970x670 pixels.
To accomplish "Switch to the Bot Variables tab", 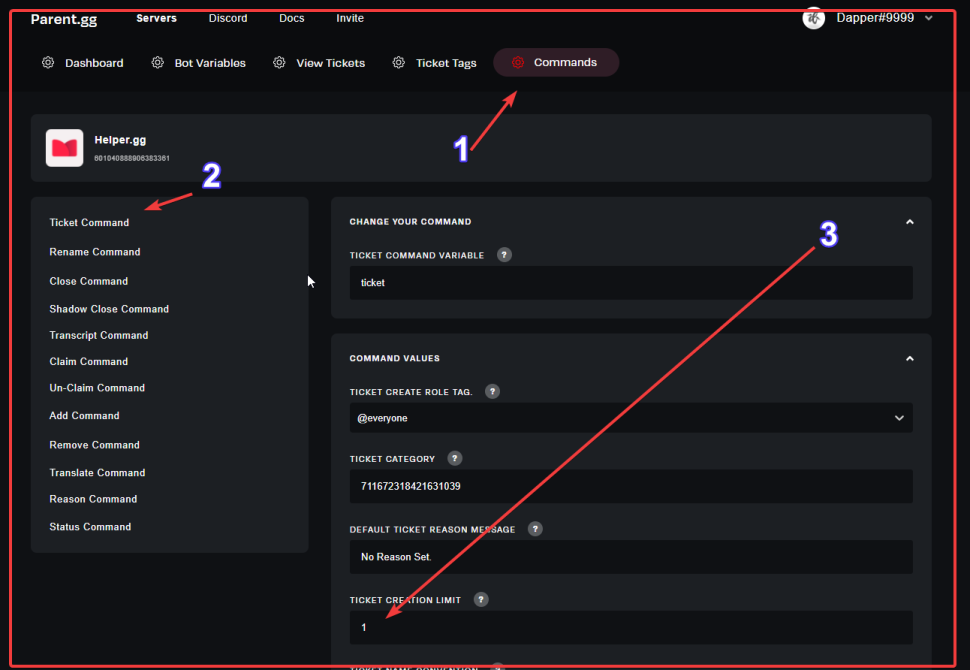I will [x=199, y=62].
